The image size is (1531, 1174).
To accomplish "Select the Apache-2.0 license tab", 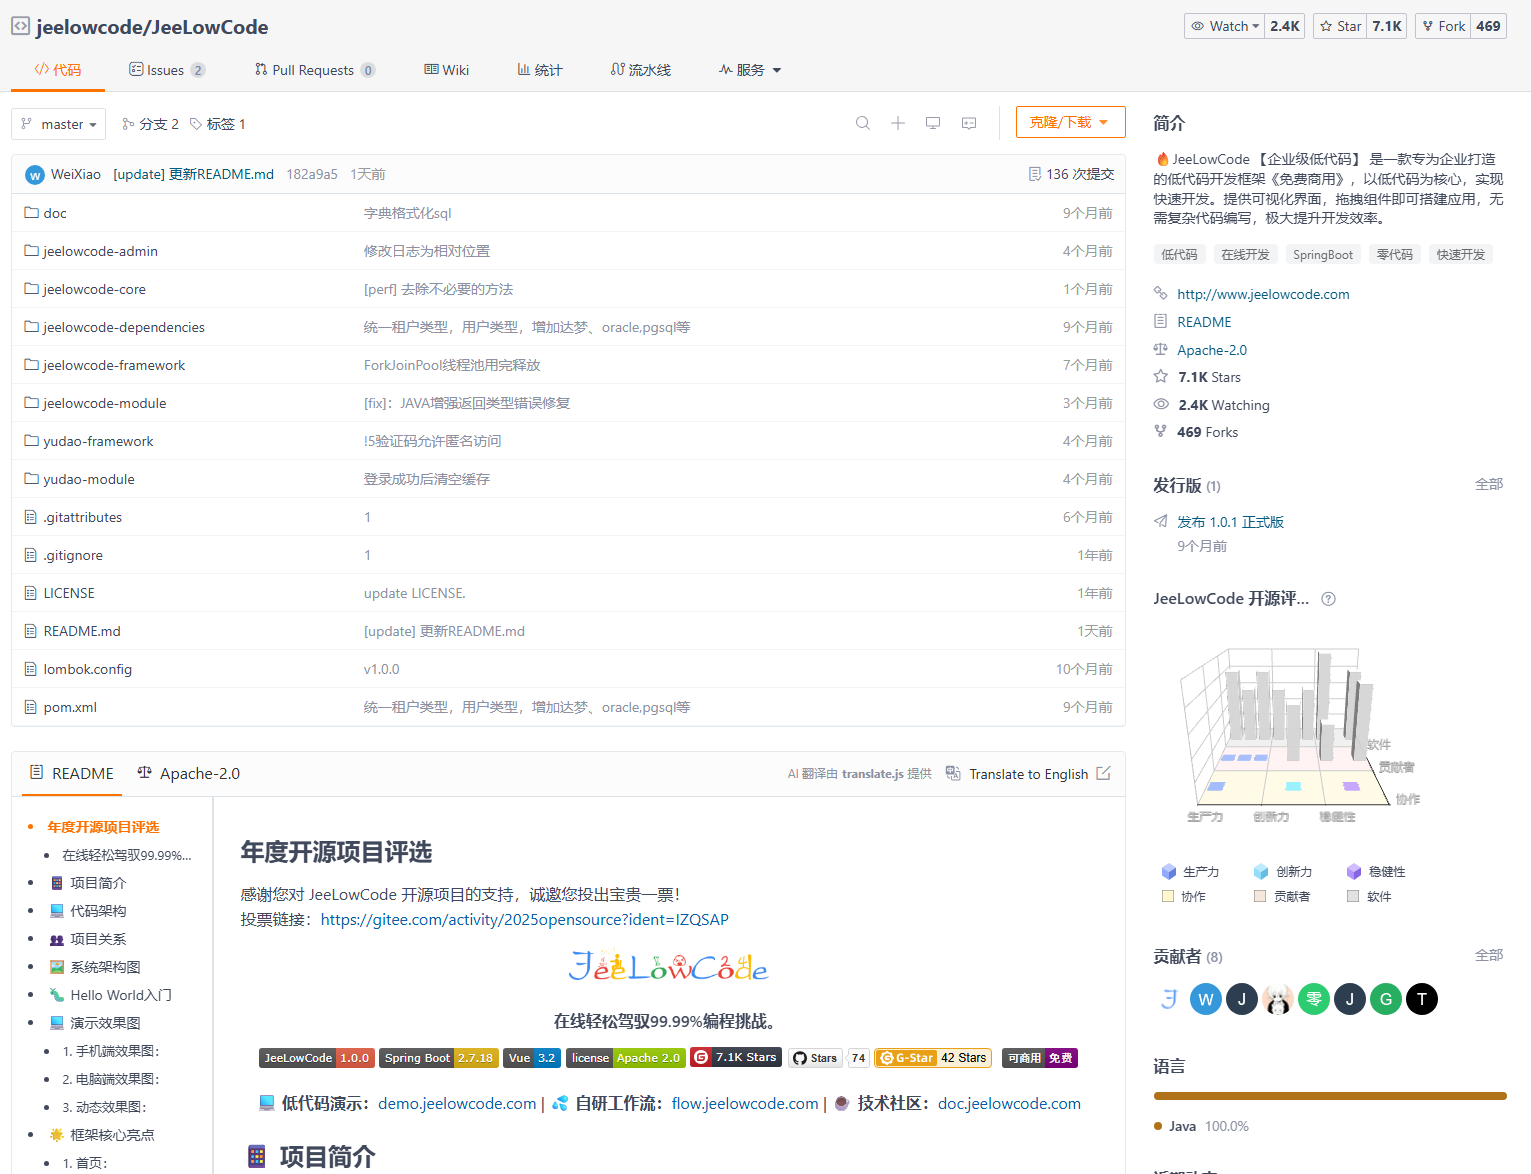I will click(188, 773).
